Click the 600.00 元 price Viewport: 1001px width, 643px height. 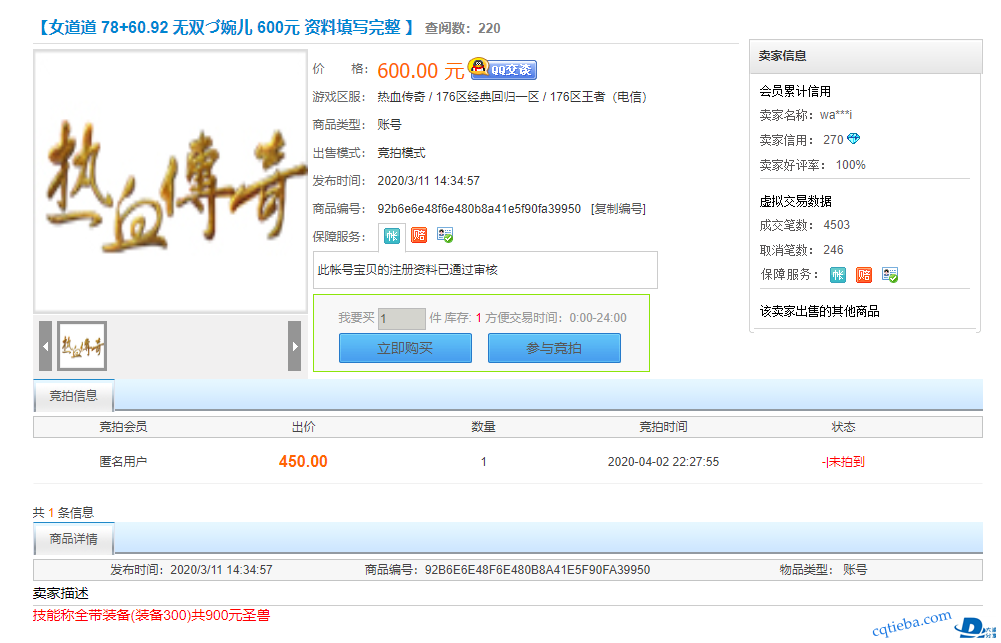(x=421, y=70)
